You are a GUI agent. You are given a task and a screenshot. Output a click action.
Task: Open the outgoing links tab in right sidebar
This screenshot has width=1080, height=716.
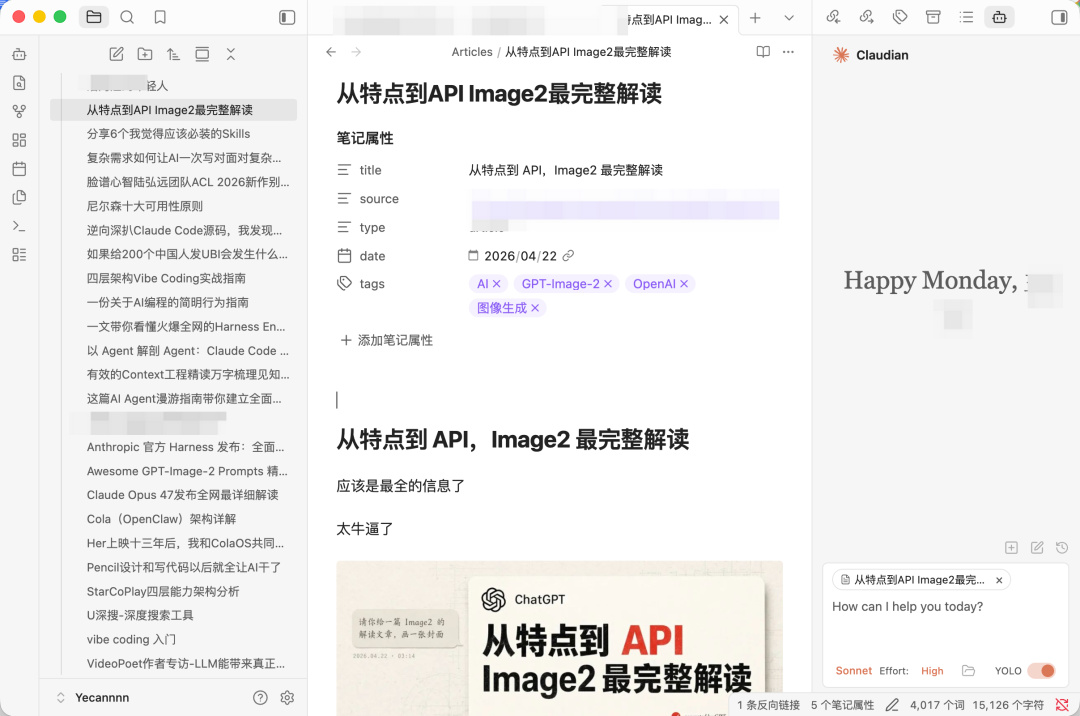[866, 17]
